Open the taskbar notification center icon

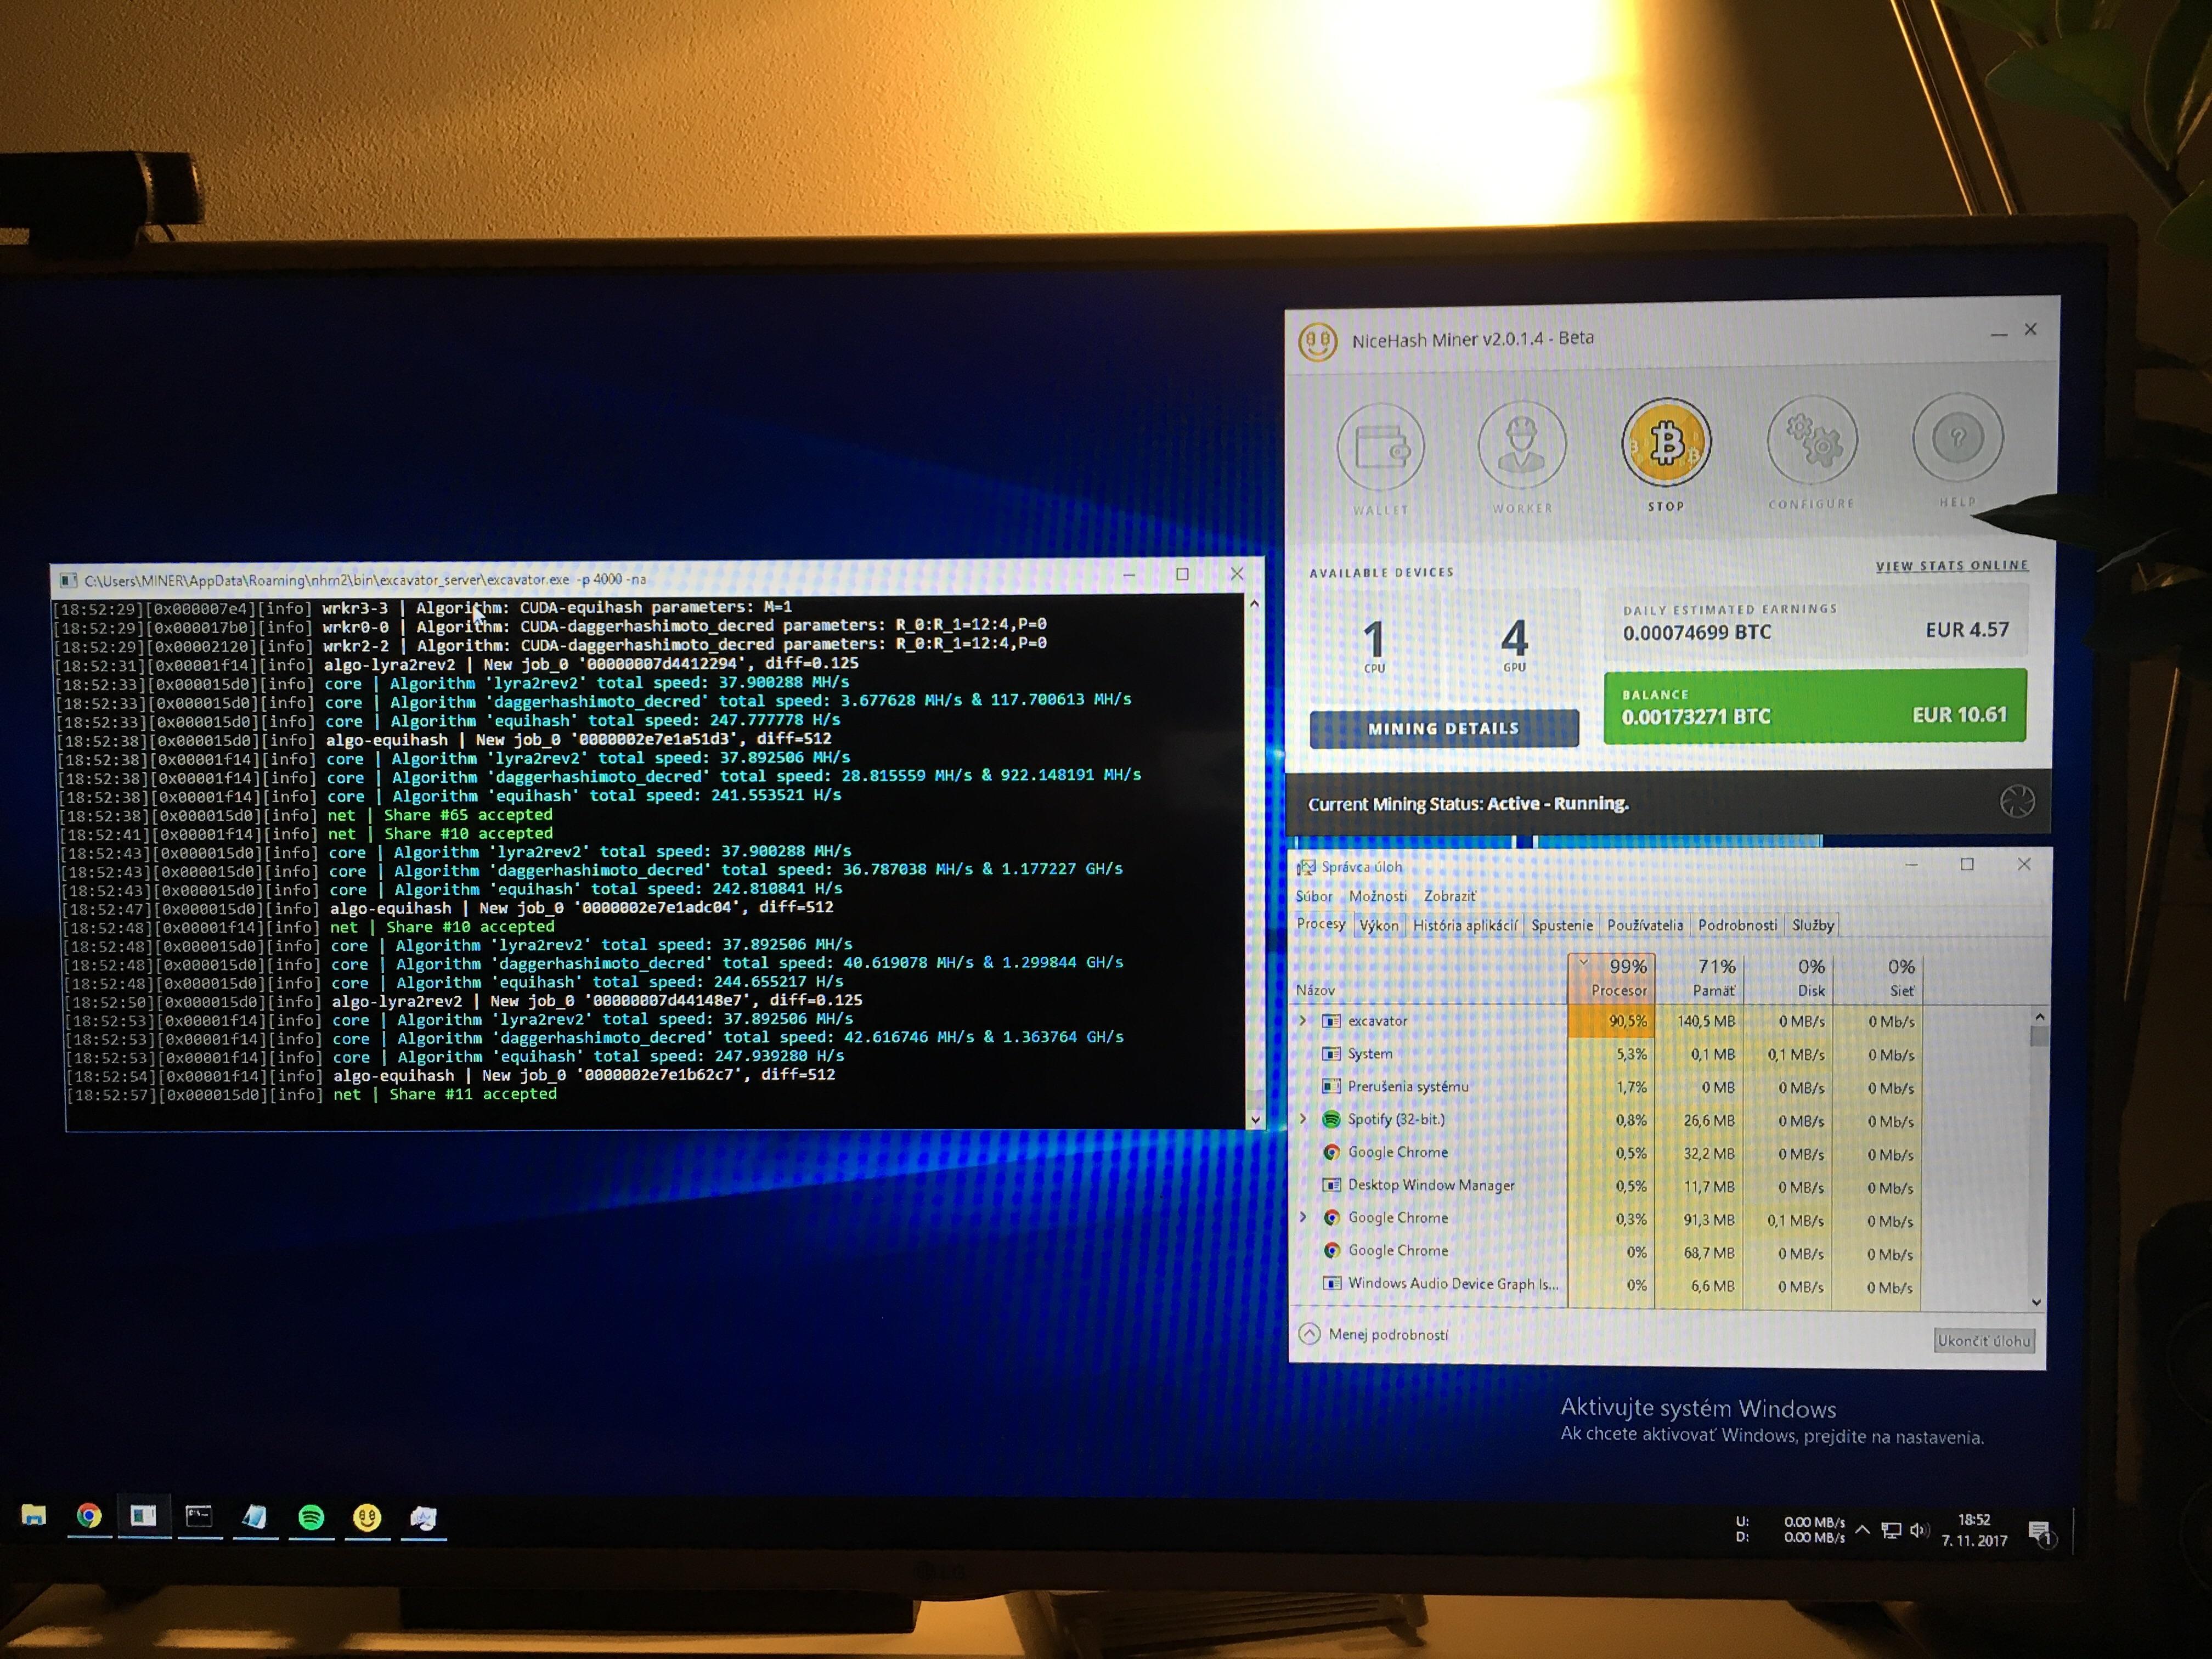point(2039,1532)
